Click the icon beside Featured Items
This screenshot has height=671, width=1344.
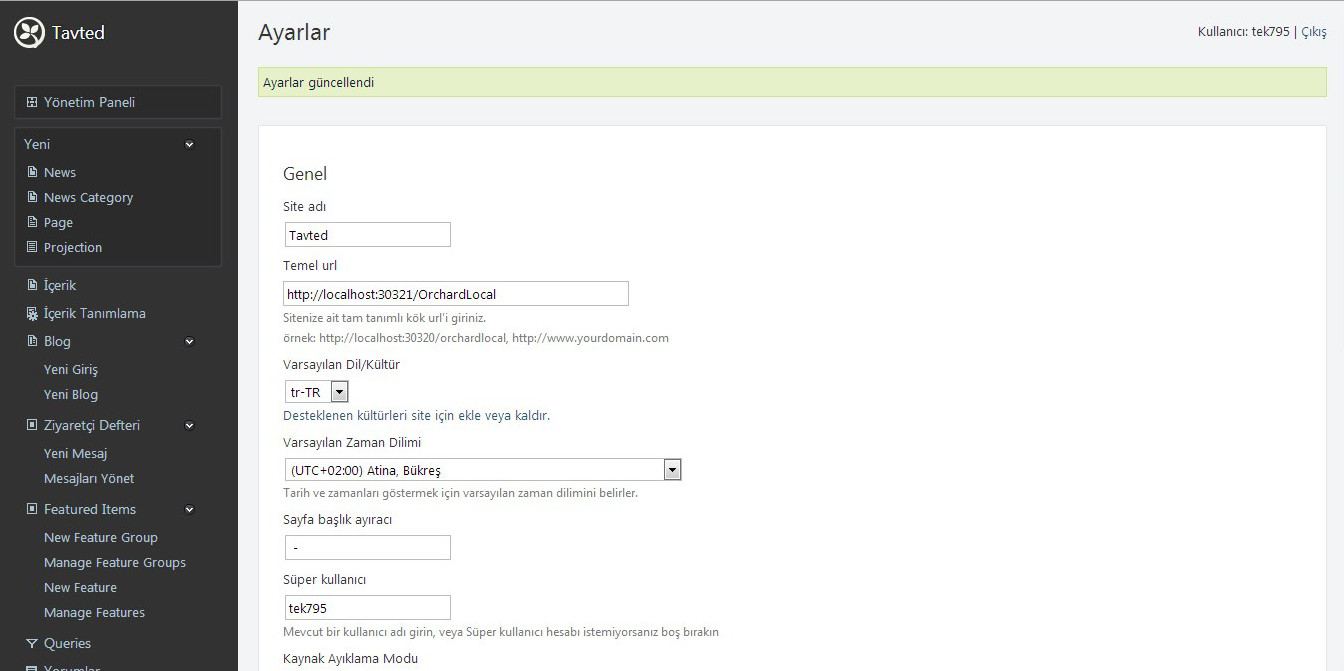click(32, 509)
